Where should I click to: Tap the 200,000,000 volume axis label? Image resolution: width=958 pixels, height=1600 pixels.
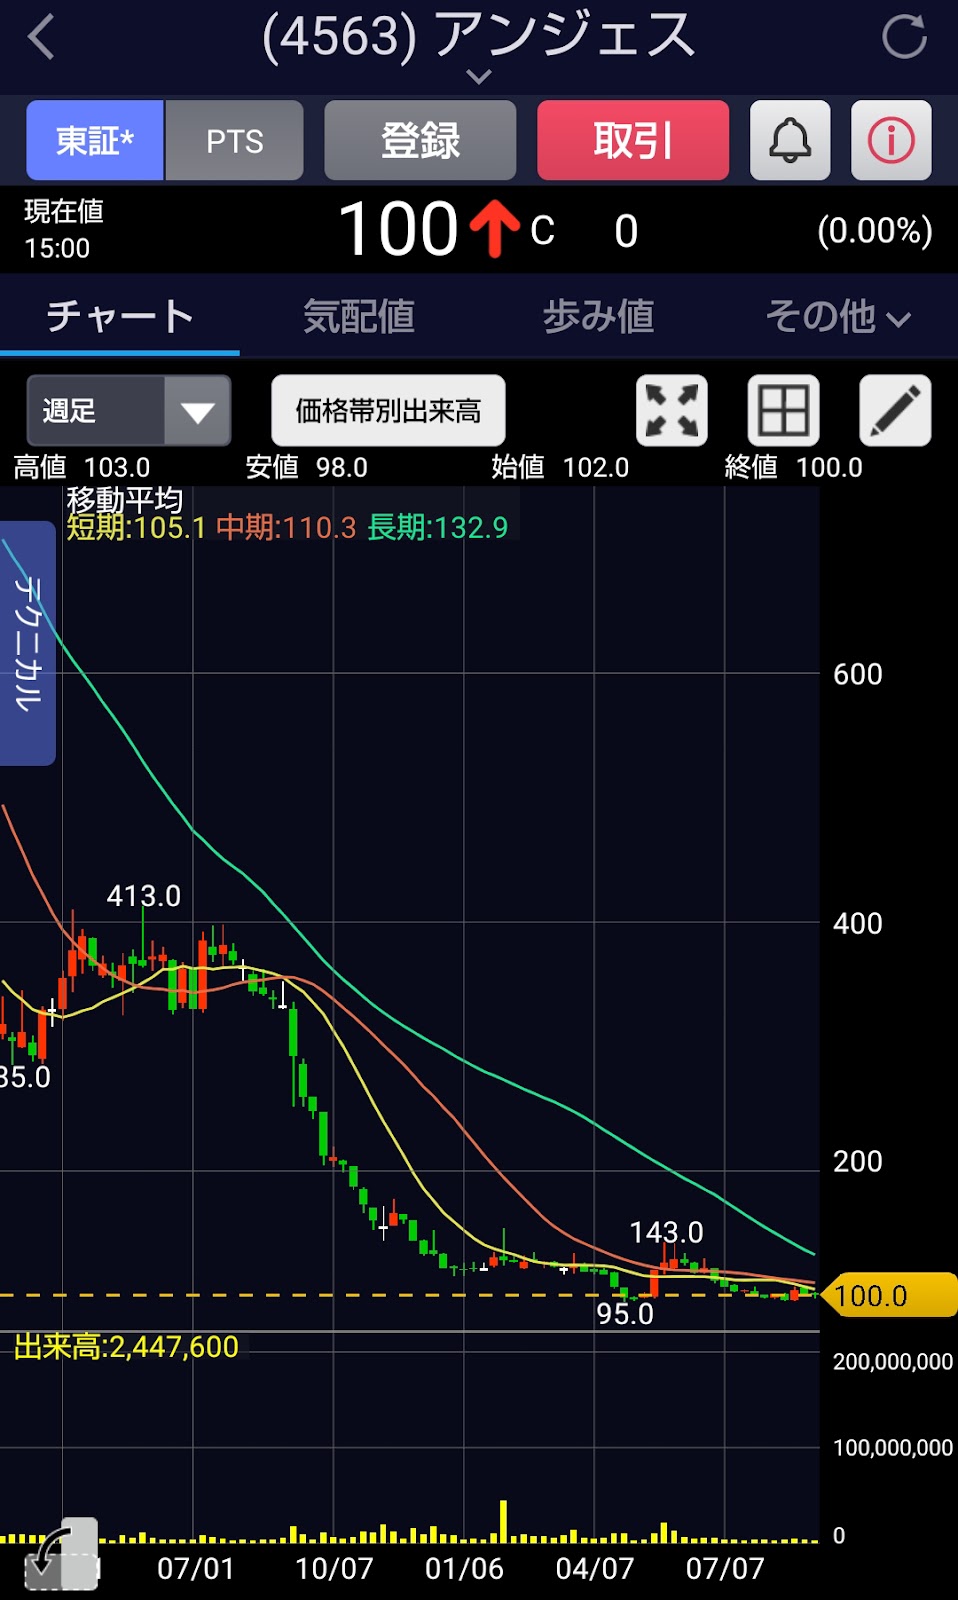point(893,1362)
